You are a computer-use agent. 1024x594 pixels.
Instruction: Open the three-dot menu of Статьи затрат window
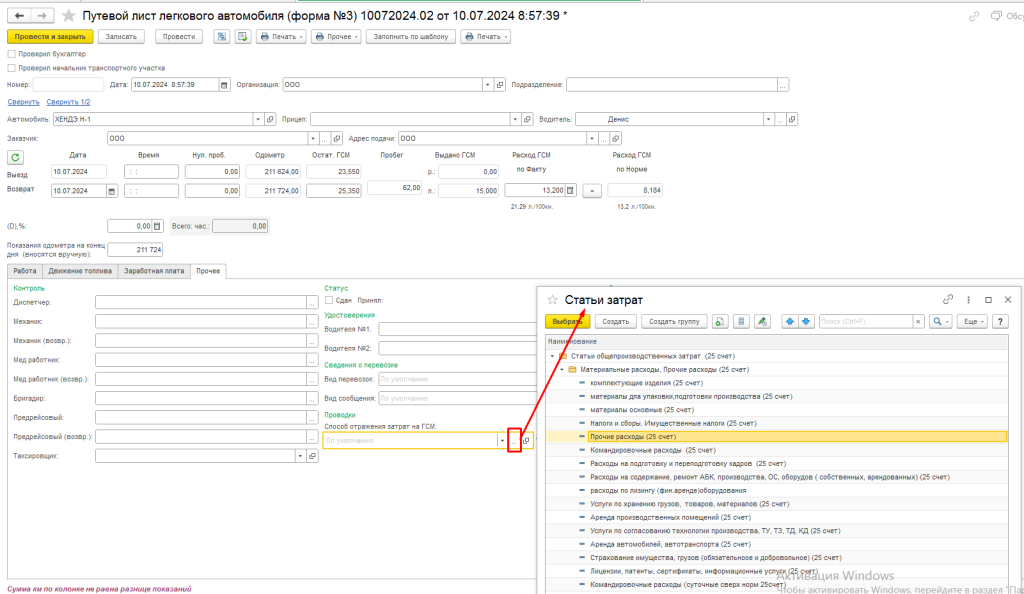click(x=968, y=300)
